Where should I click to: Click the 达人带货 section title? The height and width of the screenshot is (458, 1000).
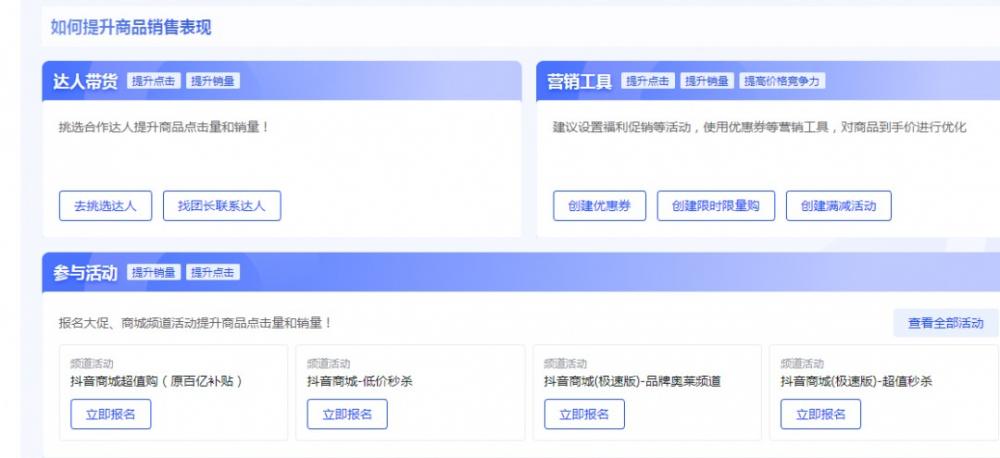[x=85, y=81]
